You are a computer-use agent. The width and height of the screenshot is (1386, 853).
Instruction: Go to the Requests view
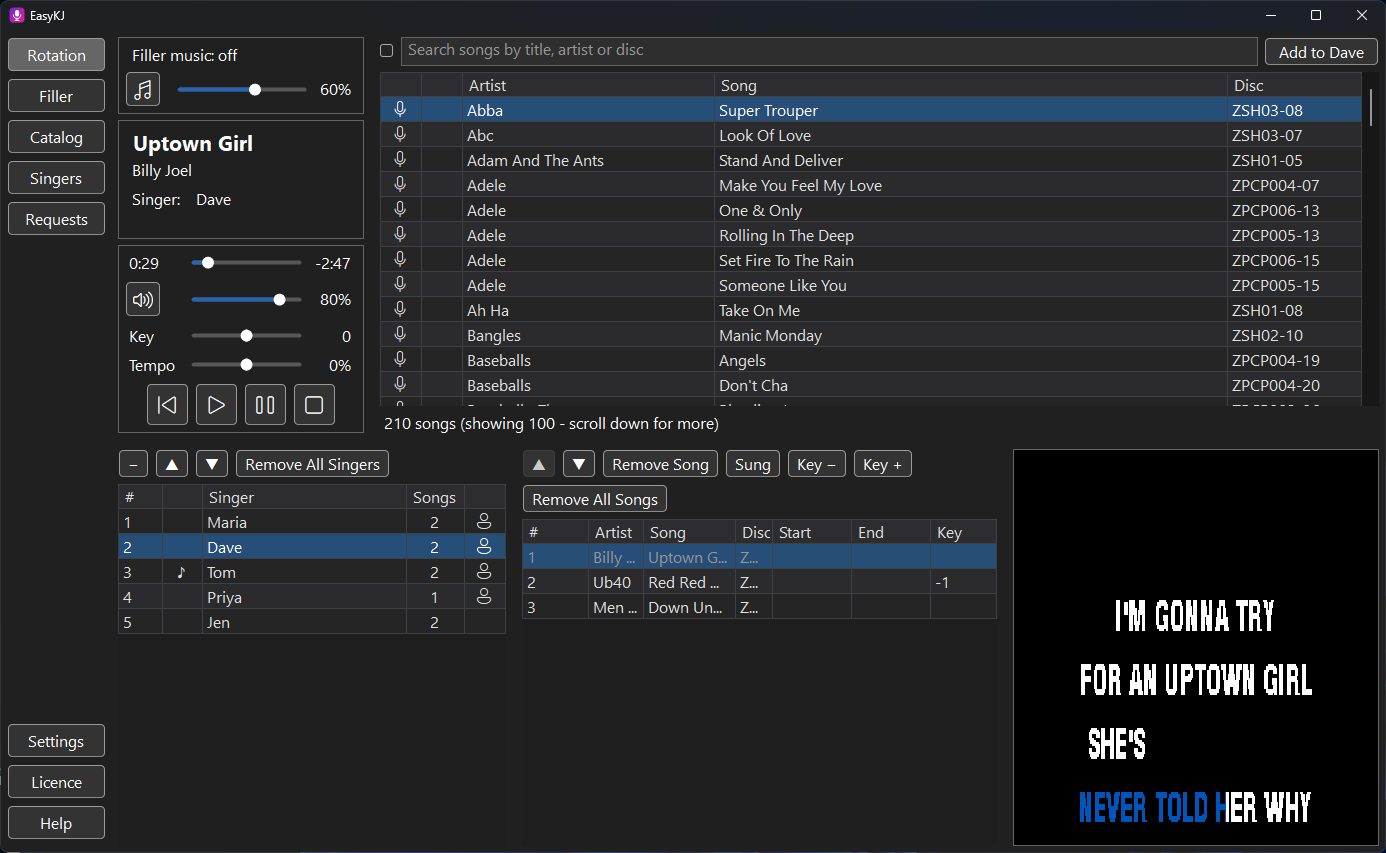56,219
